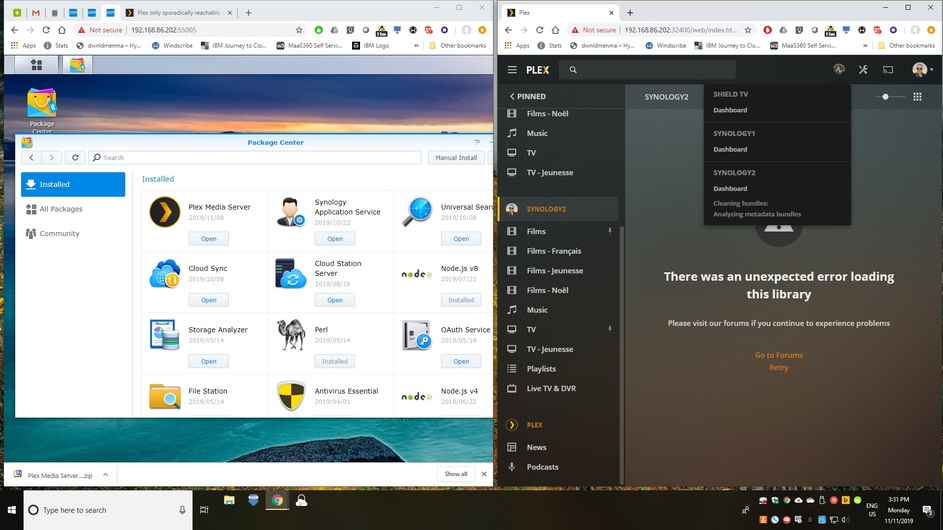This screenshot has width=943, height=530.
Task: Click the OAuth Service safe icon
Action: click(x=417, y=335)
